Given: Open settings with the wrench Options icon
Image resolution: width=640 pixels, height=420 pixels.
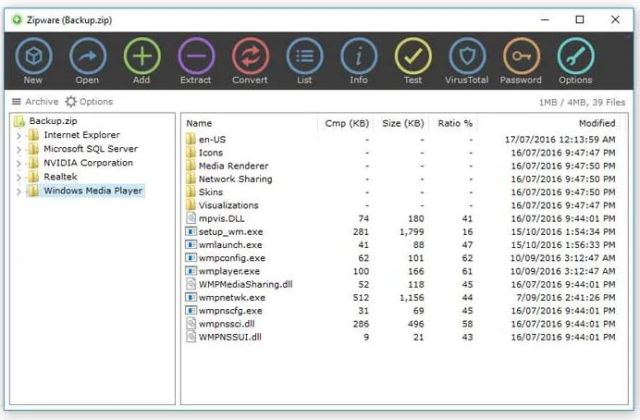Looking at the screenshot, I should [576, 61].
